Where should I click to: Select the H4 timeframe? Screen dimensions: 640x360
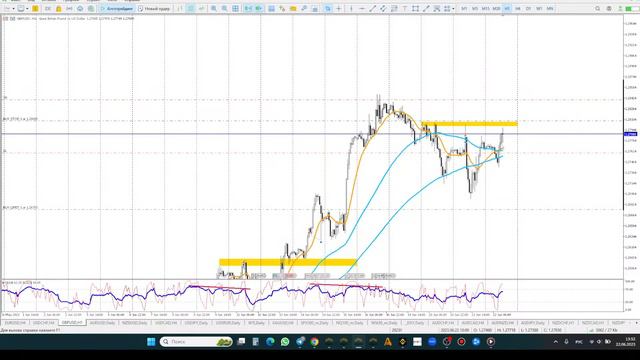518,9
